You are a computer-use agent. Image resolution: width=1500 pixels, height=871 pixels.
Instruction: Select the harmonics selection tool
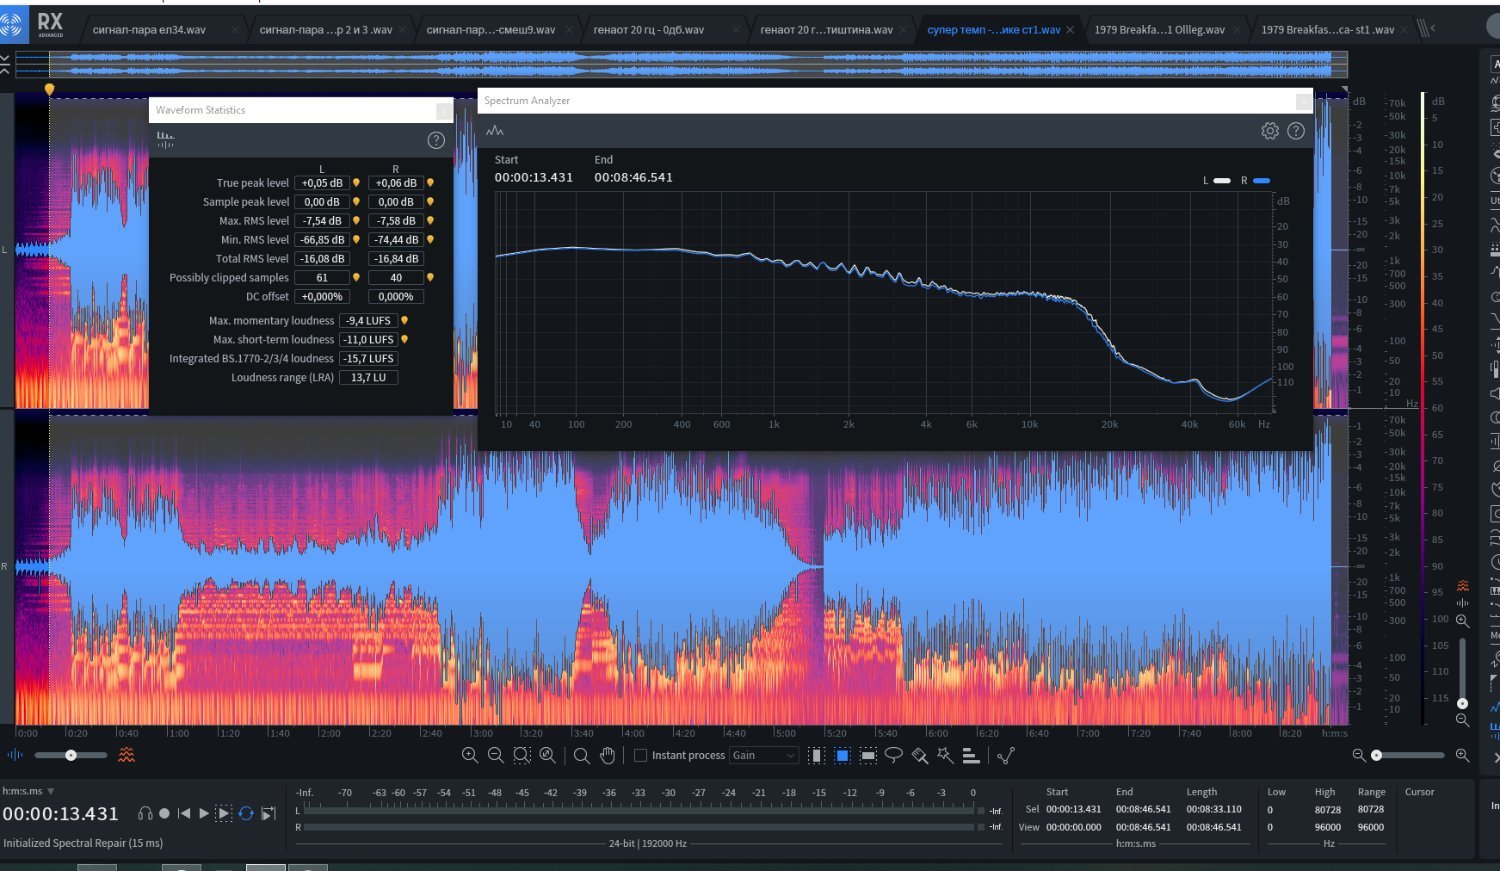(971, 756)
